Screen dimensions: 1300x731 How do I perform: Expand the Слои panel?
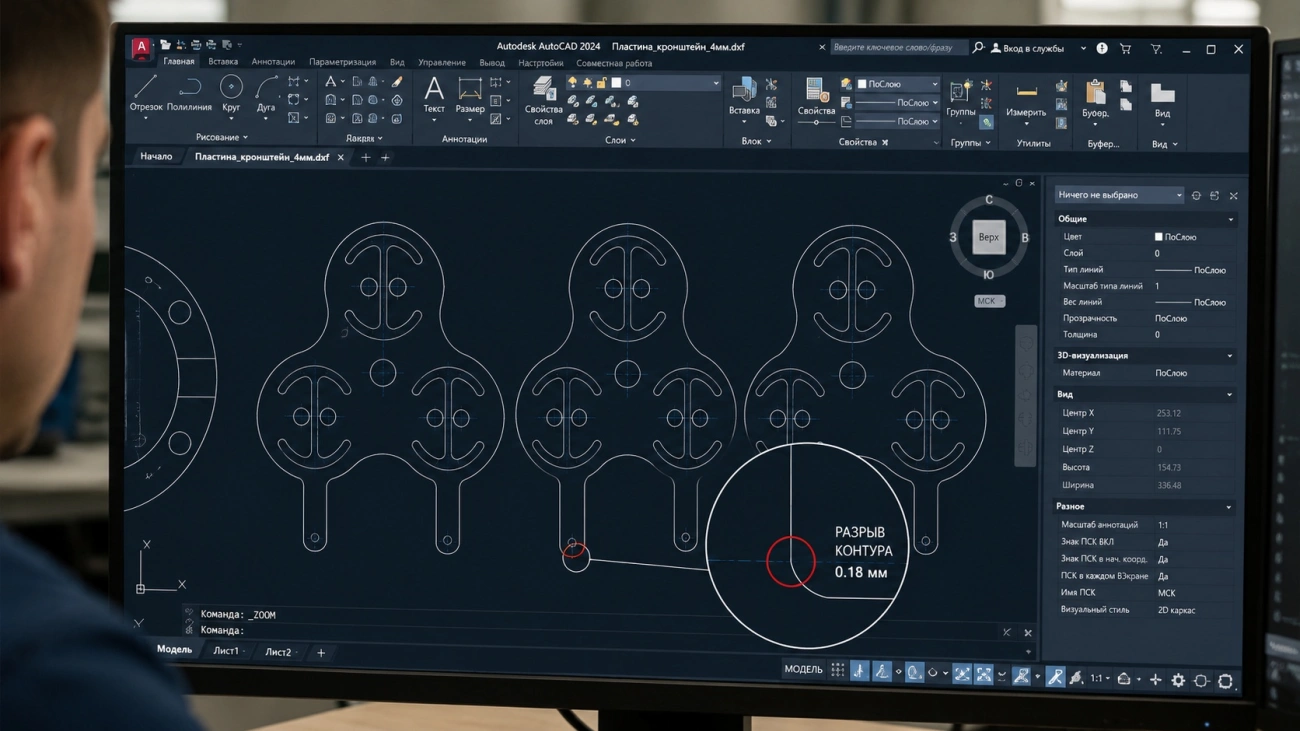(621, 140)
